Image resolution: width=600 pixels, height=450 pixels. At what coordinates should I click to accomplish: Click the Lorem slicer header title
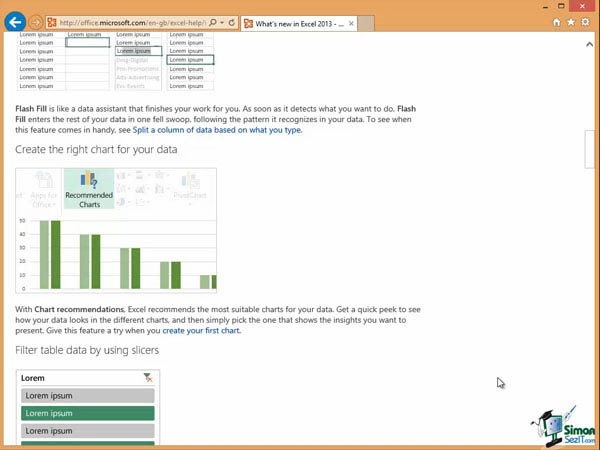click(33, 378)
